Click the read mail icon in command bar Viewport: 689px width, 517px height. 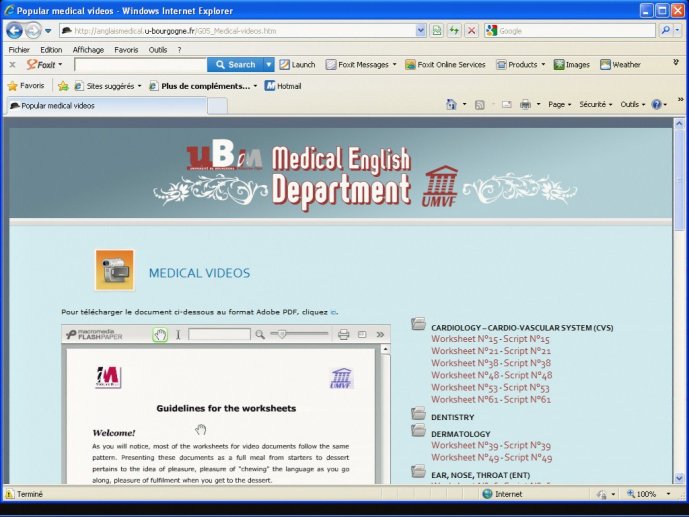507,105
